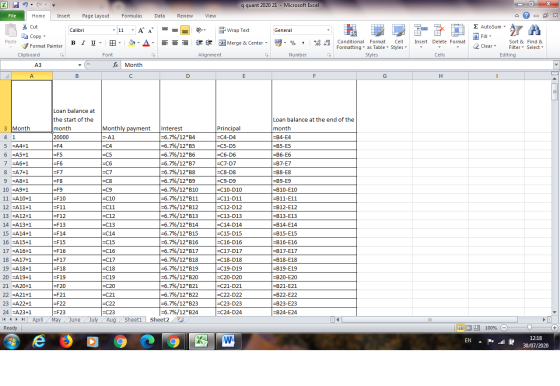Toggle Align Text Right

185,43
